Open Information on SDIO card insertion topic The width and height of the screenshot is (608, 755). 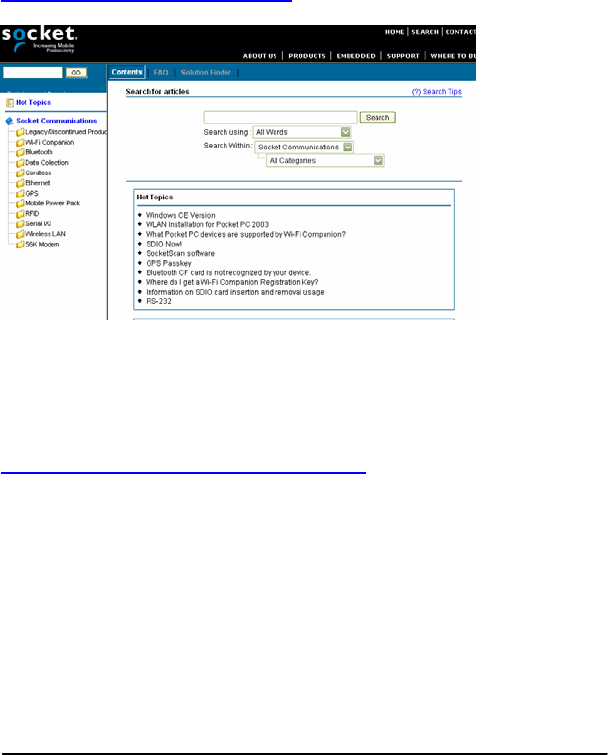pyautogui.click(x=235, y=292)
